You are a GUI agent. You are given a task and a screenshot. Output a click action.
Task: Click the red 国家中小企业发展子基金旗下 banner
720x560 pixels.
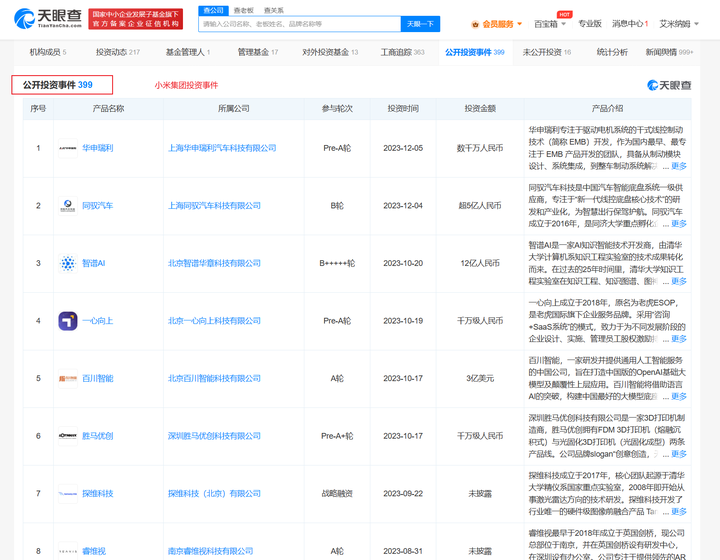pos(135,19)
